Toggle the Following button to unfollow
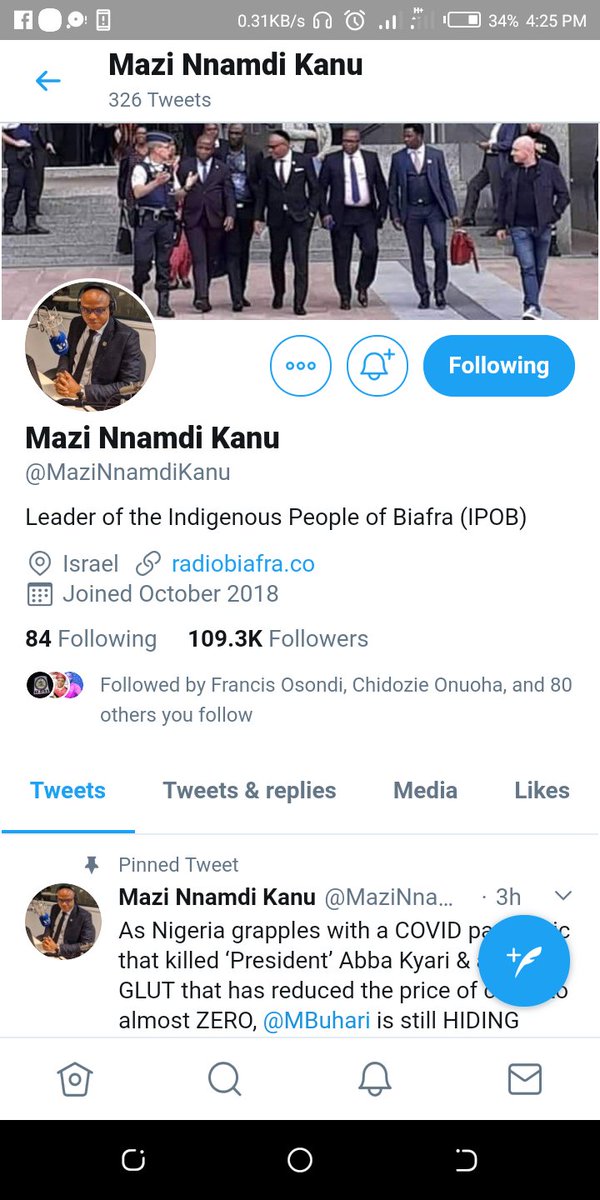 point(499,366)
